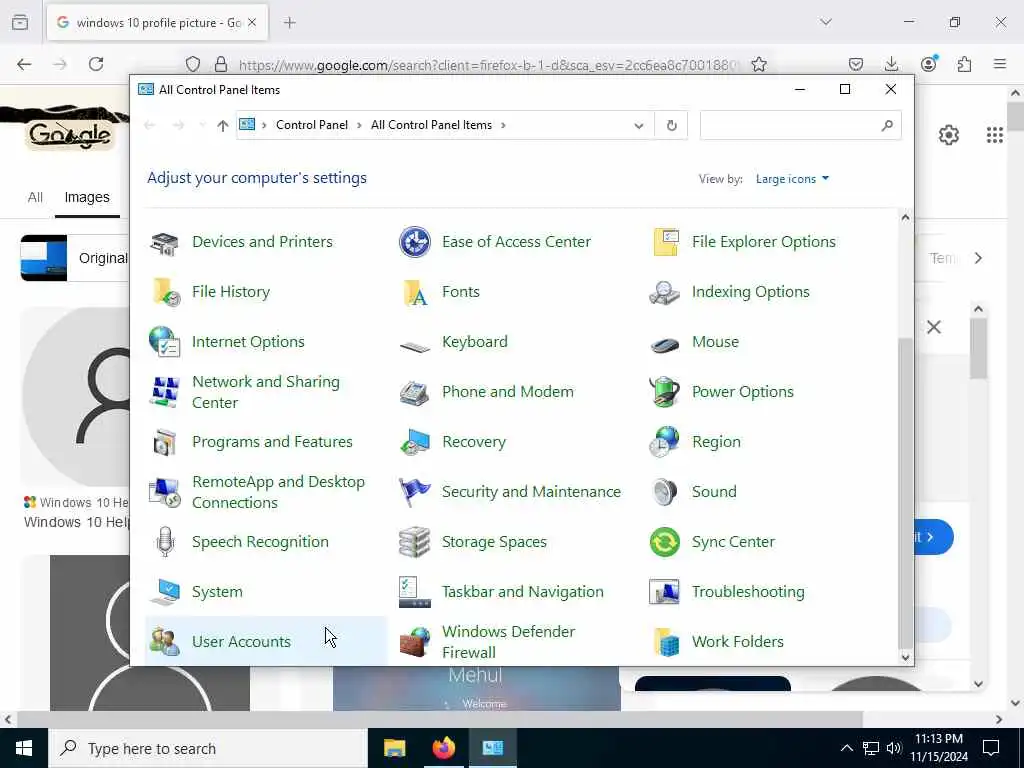The width and height of the screenshot is (1024, 768).
Task: Expand chevron after Control Panel breadcrumb
Action: pos(359,125)
